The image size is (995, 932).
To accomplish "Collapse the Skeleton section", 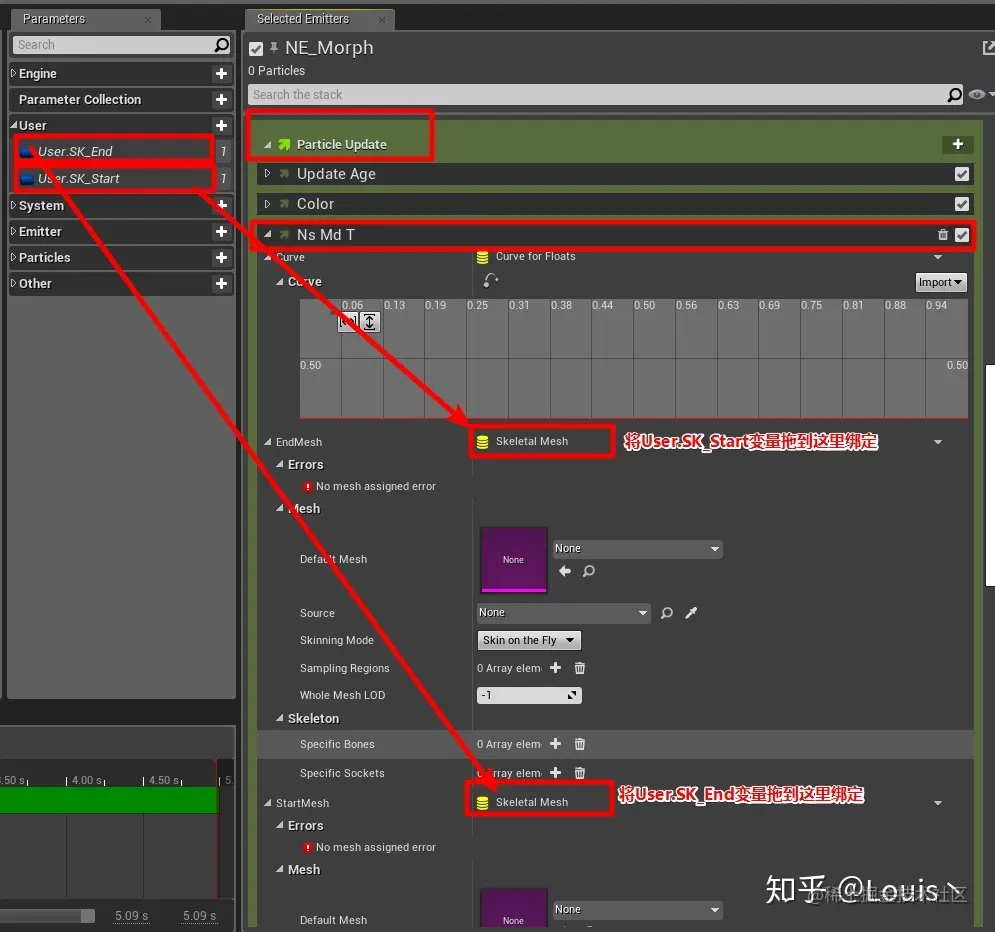I will pyautogui.click(x=279, y=718).
